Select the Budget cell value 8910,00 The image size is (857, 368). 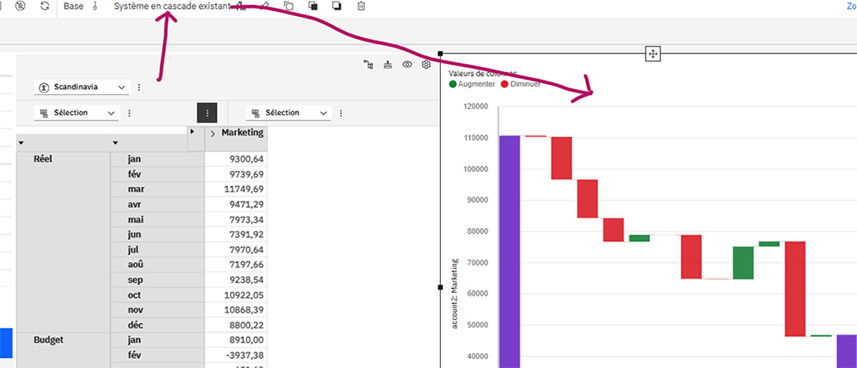point(236,340)
